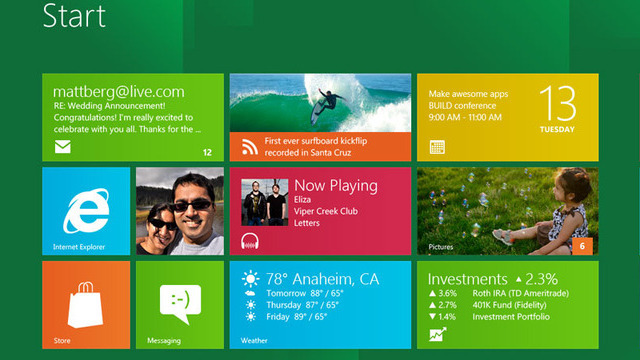Click the sun weather icon
The width and height of the screenshot is (640, 360).
250,279
